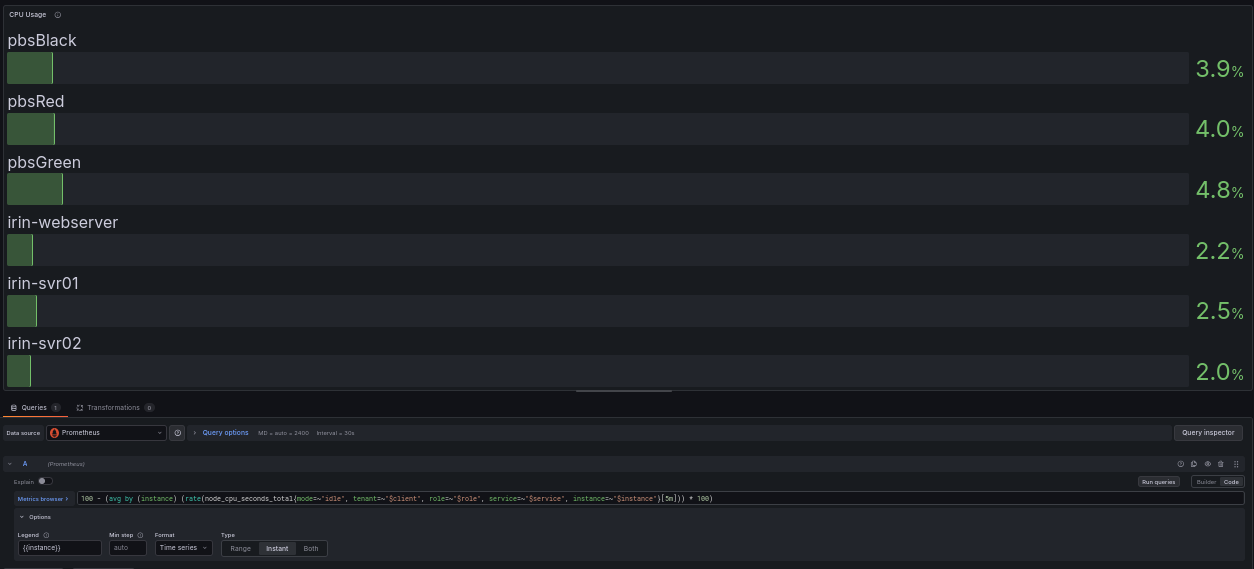Click the Min step input field
The width and height of the screenshot is (1254, 569).
(x=128, y=548)
